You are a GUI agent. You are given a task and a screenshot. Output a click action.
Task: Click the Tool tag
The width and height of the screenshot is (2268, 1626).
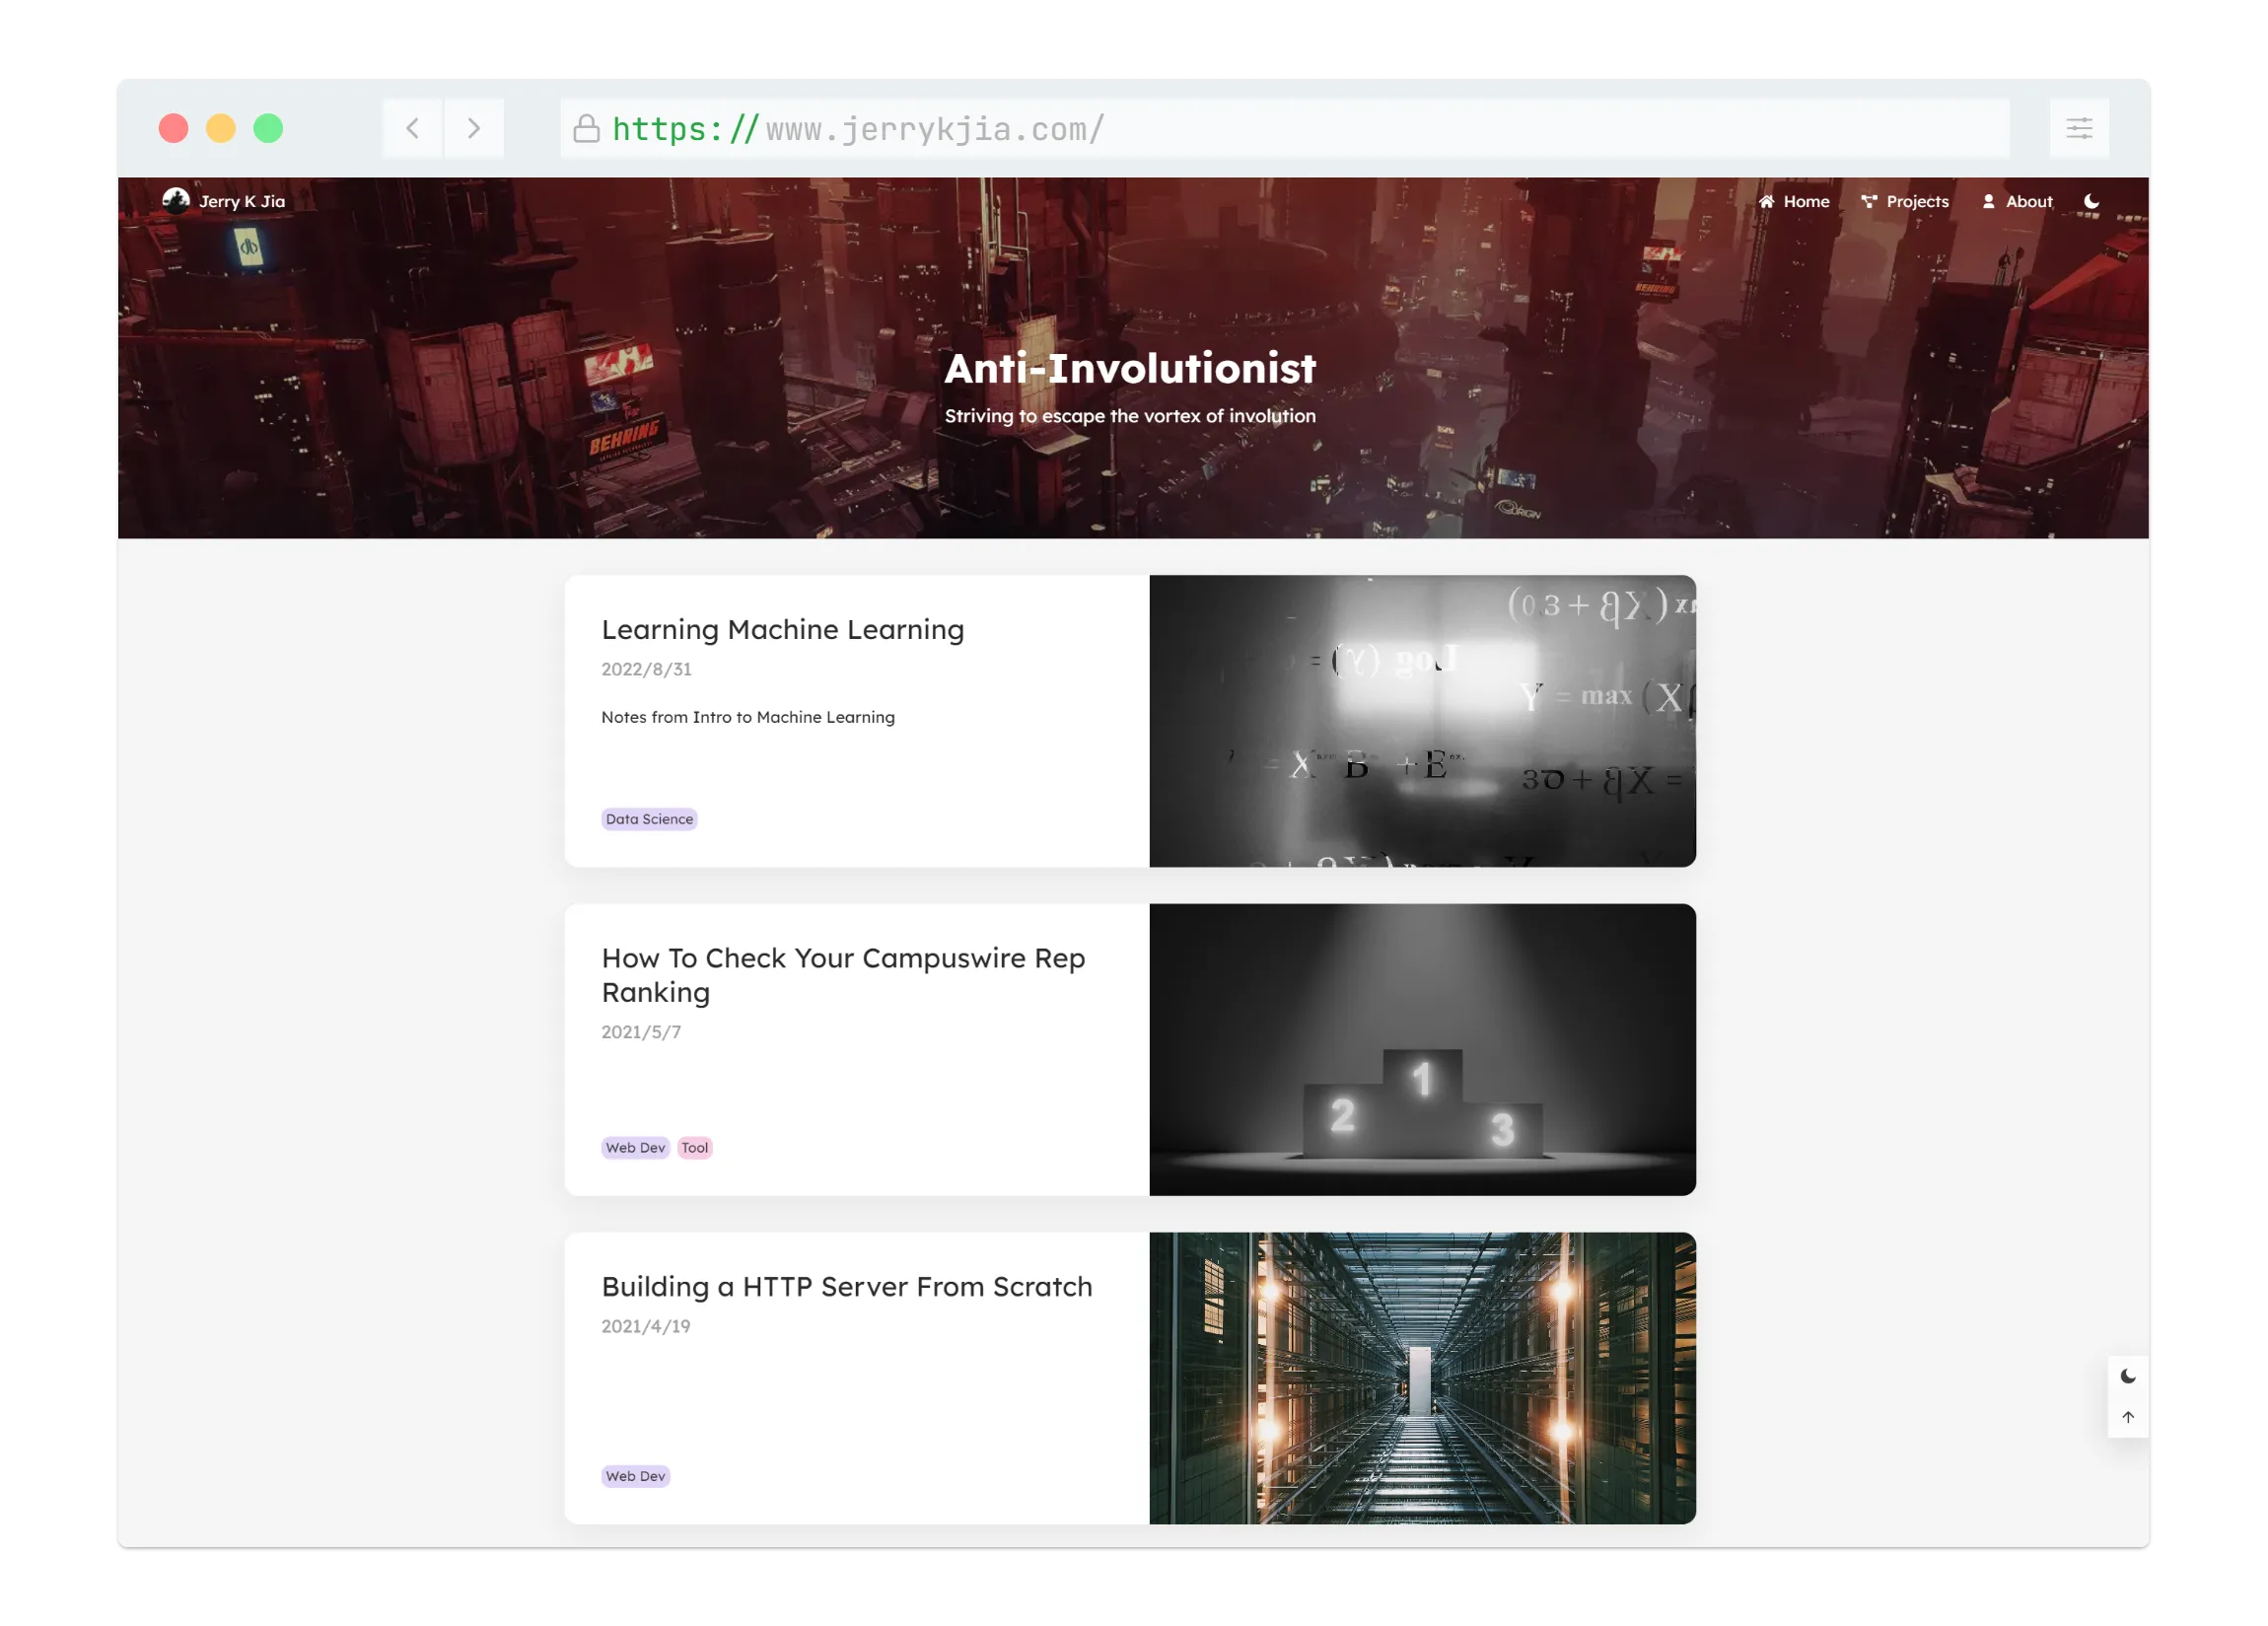695,1148
